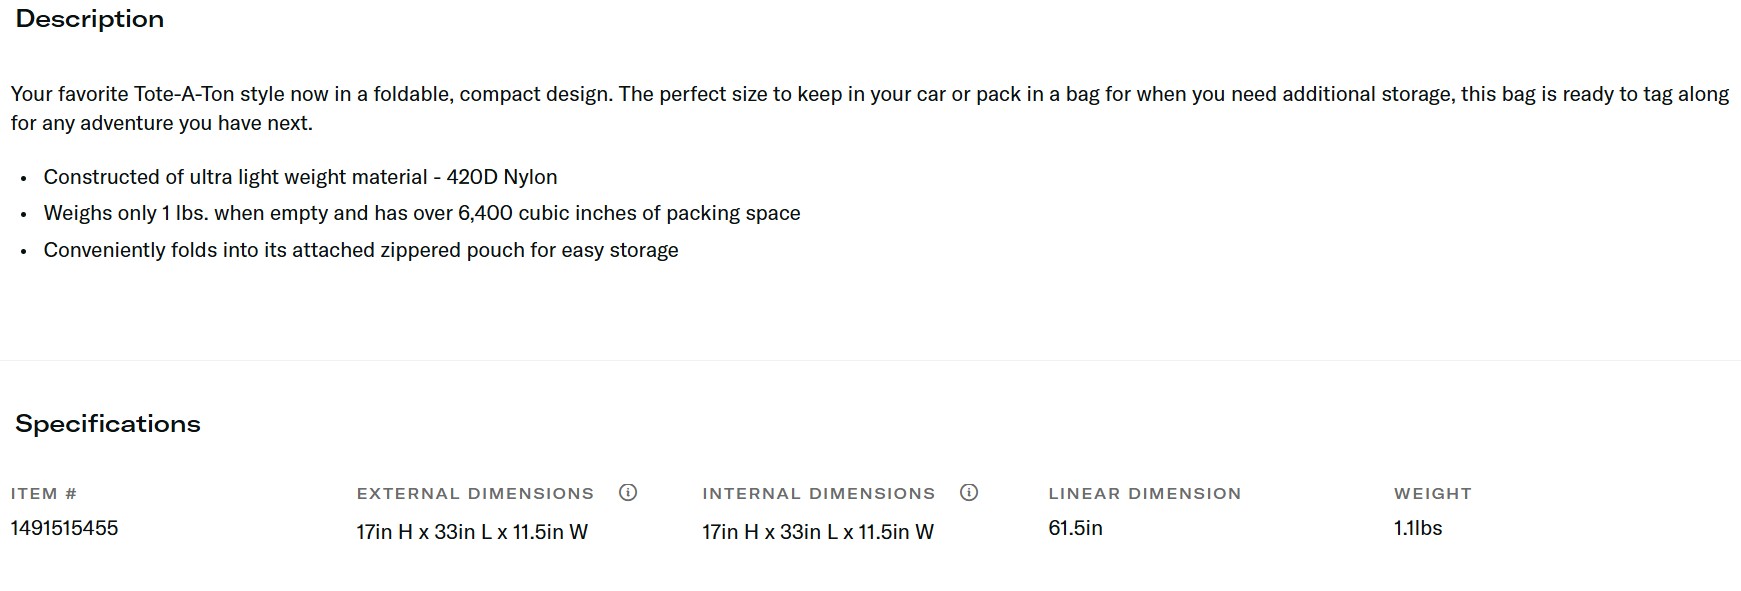Click the LINEAR DIMENSION label
This screenshot has height=591, width=1741.
[x=1144, y=494]
